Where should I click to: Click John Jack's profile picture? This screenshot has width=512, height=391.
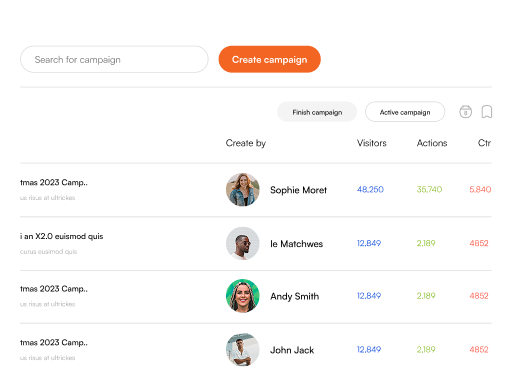point(243,350)
